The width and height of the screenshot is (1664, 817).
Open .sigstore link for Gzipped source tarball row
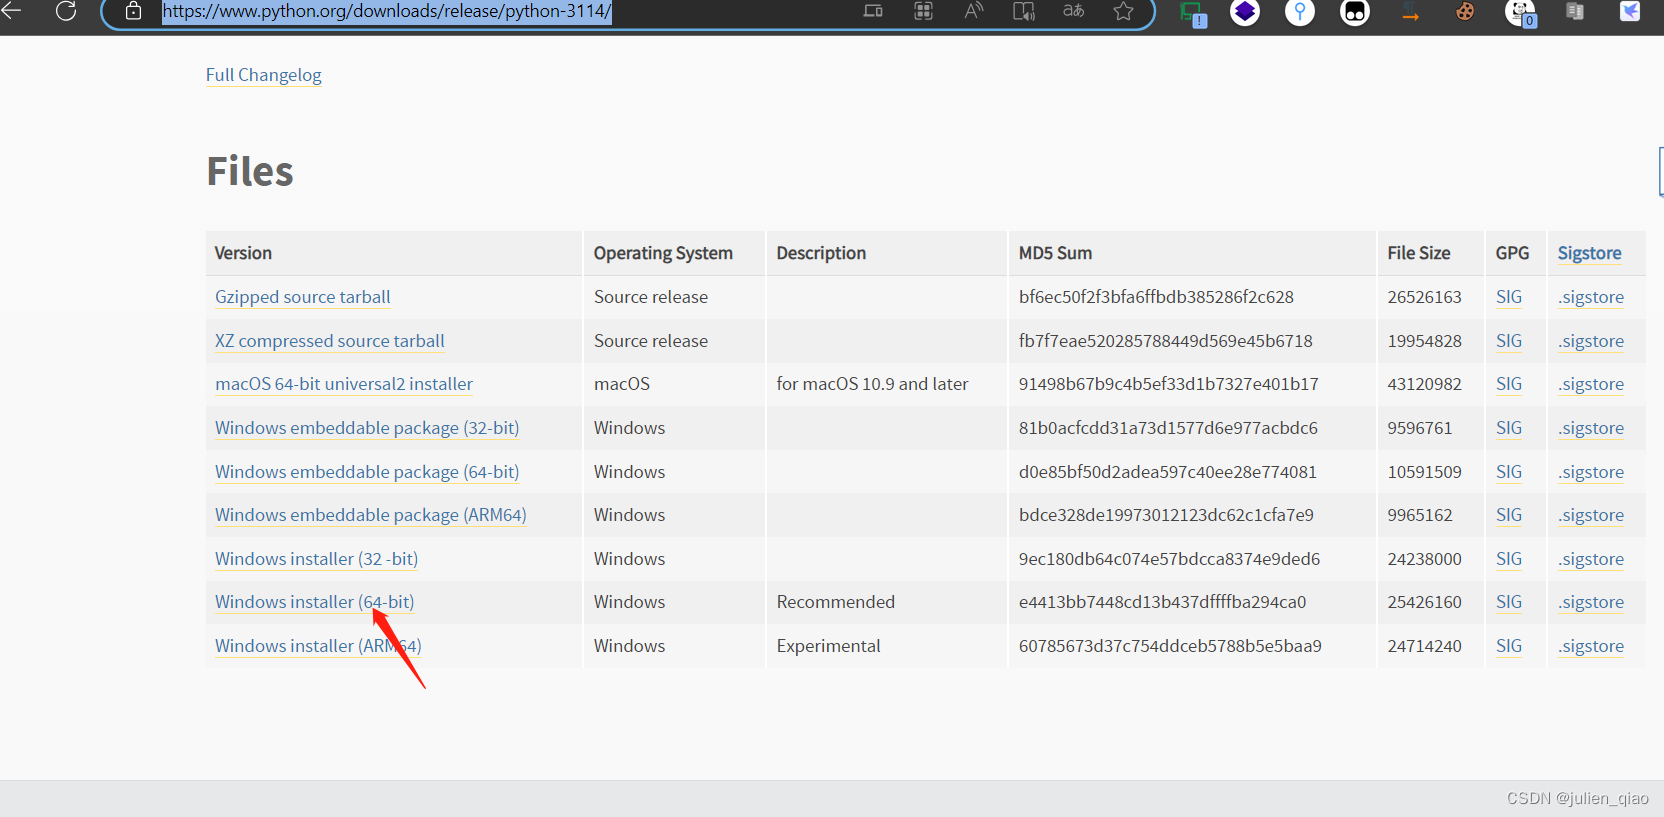tap(1591, 297)
